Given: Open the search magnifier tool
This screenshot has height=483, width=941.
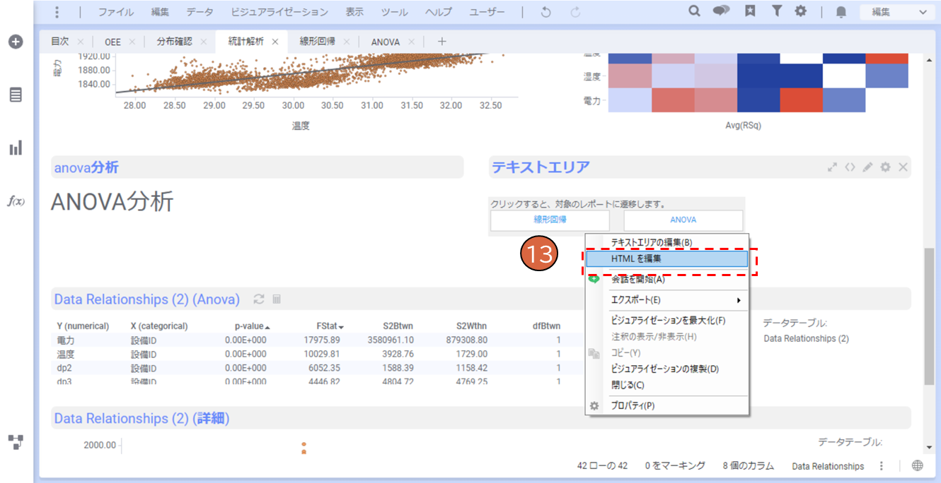Looking at the screenshot, I should point(694,11).
